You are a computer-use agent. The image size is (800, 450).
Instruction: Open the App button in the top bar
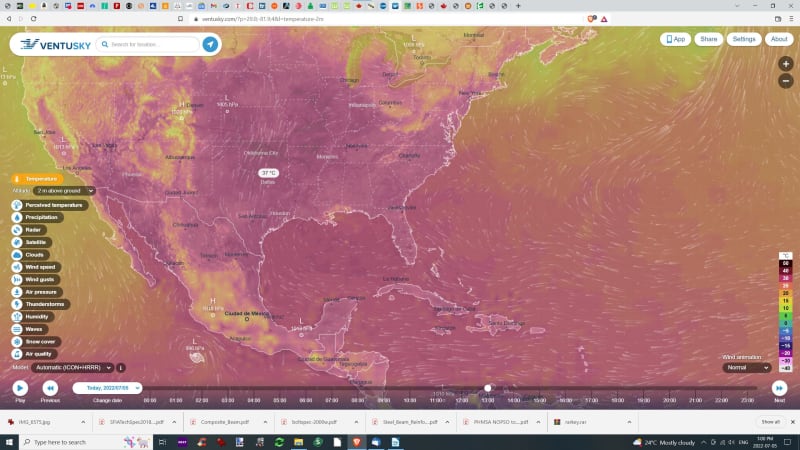(676, 39)
